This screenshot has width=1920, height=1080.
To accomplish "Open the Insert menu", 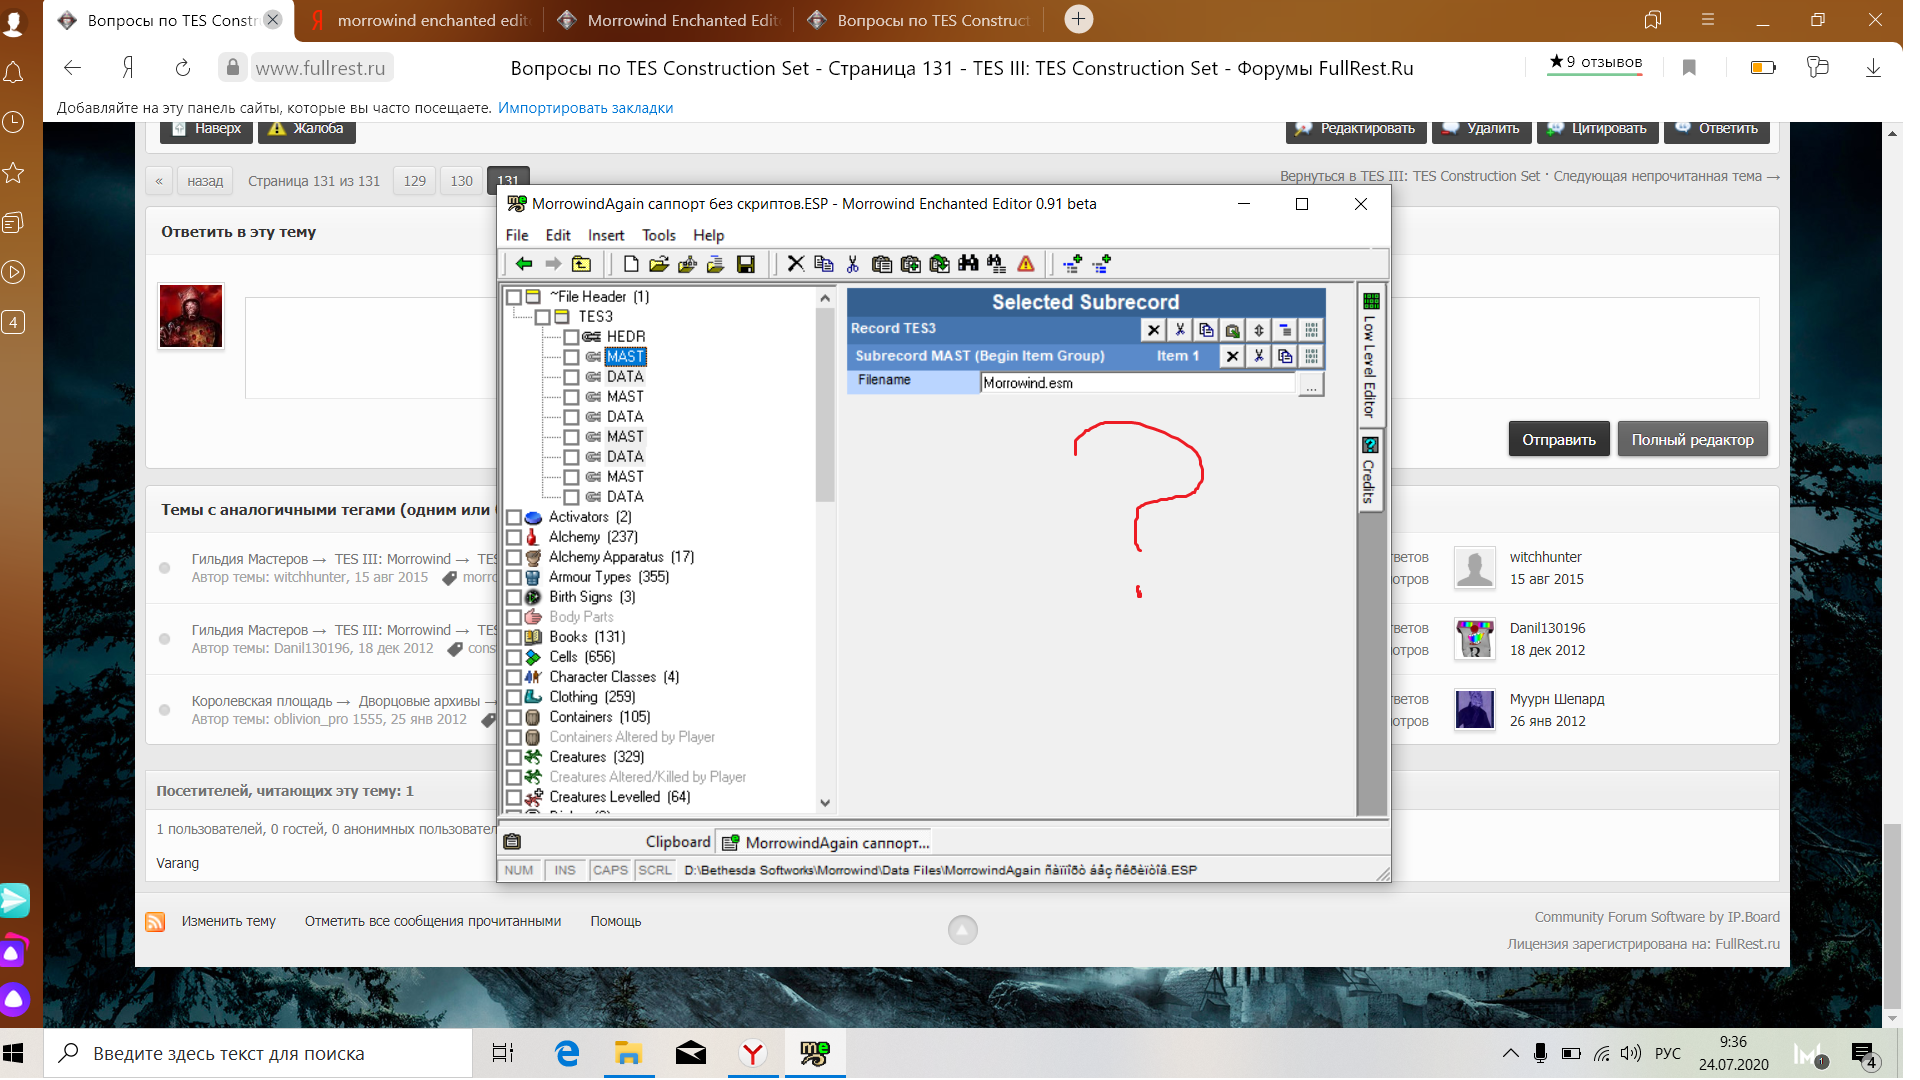I will tap(605, 235).
